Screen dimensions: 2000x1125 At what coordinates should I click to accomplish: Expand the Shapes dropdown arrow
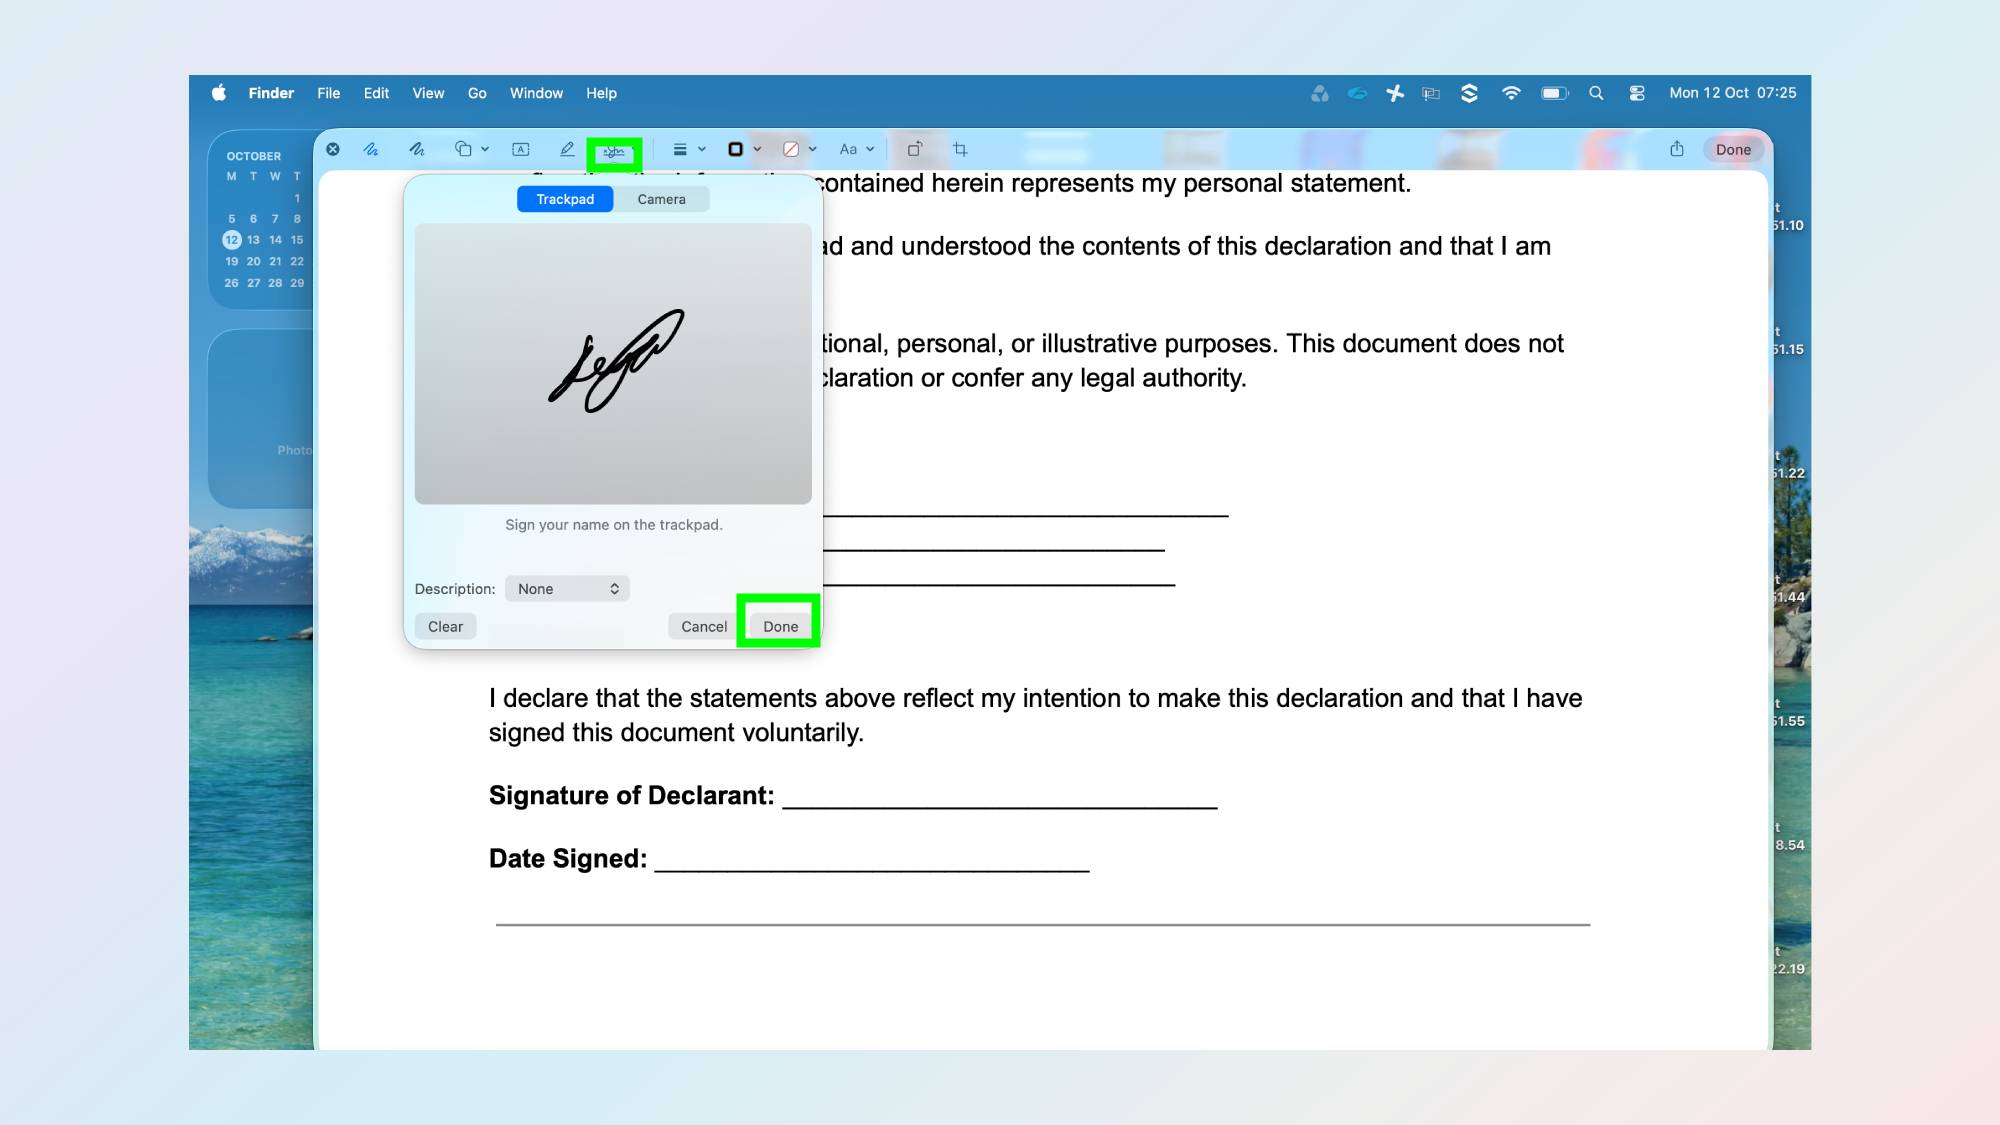pos(485,149)
